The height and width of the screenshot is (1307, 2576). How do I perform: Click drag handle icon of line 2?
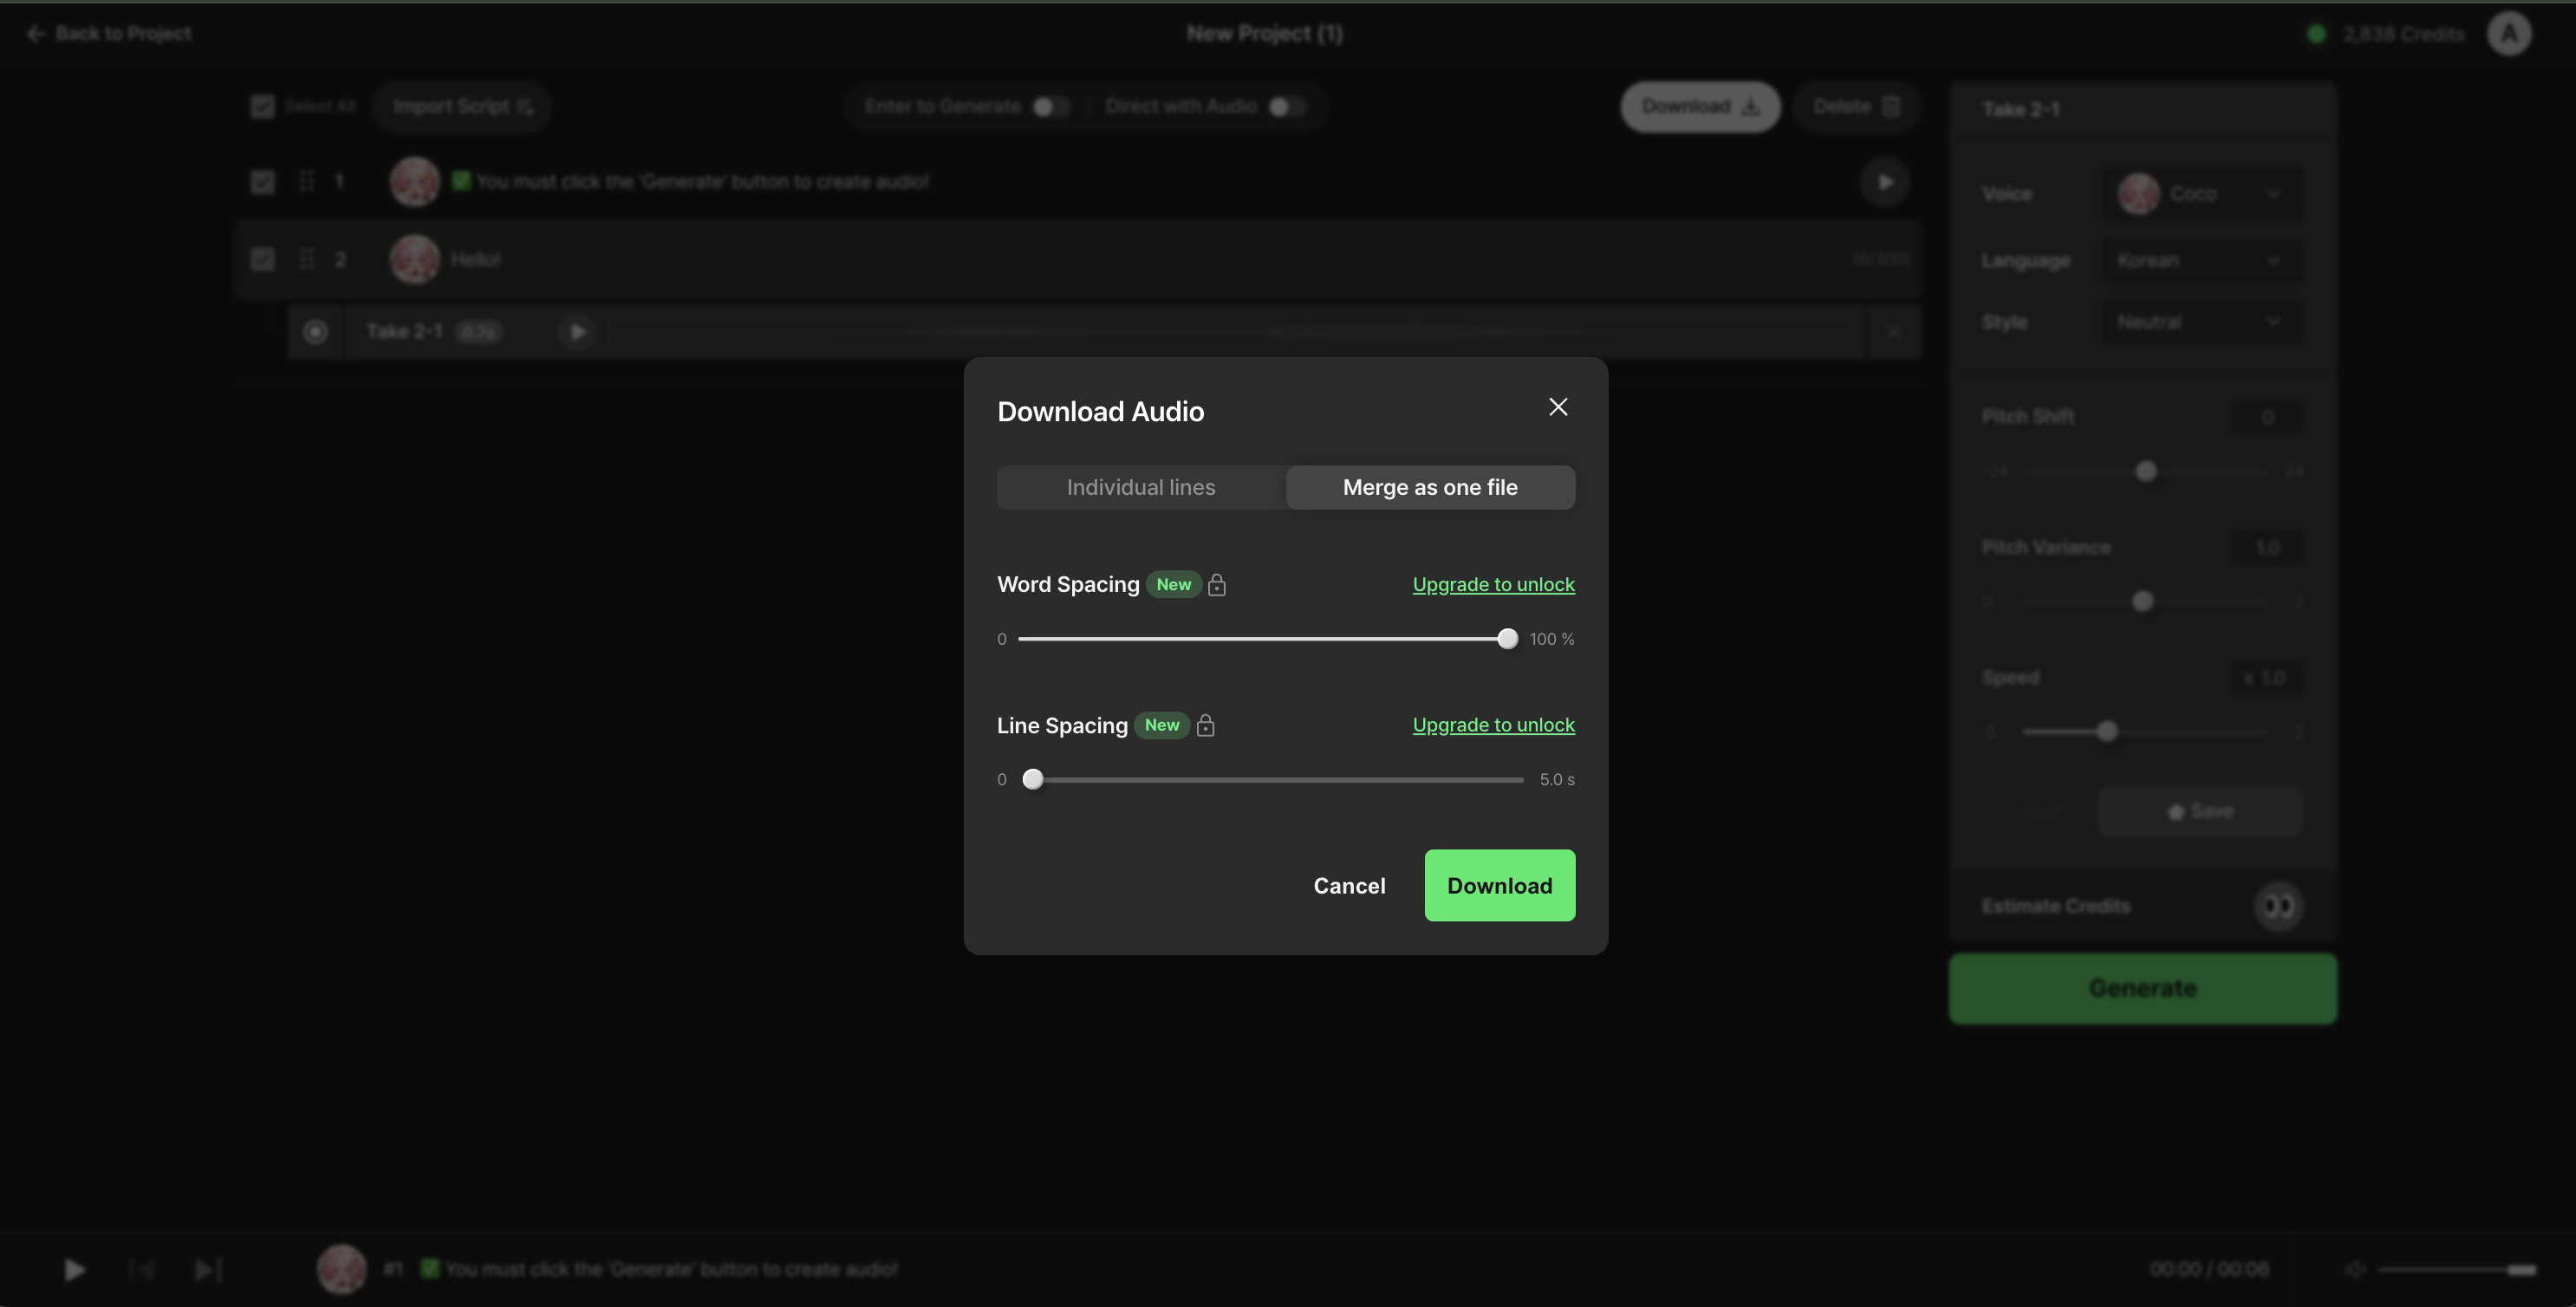point(307,259)
